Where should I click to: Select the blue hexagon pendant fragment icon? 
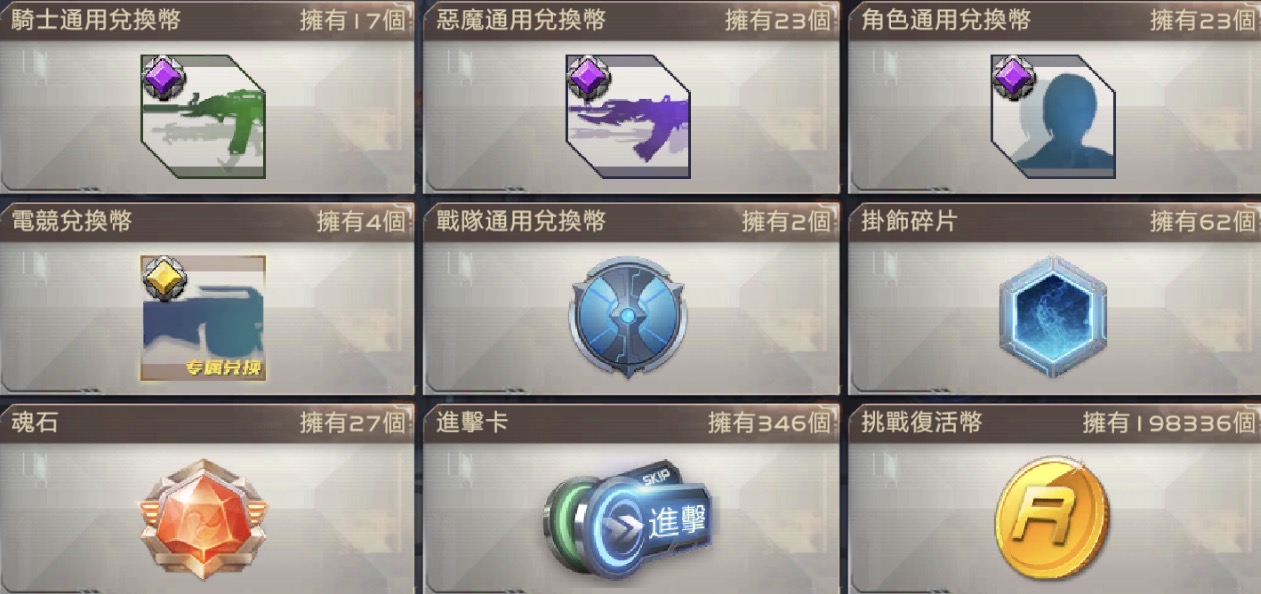[x=1053, y=317]
